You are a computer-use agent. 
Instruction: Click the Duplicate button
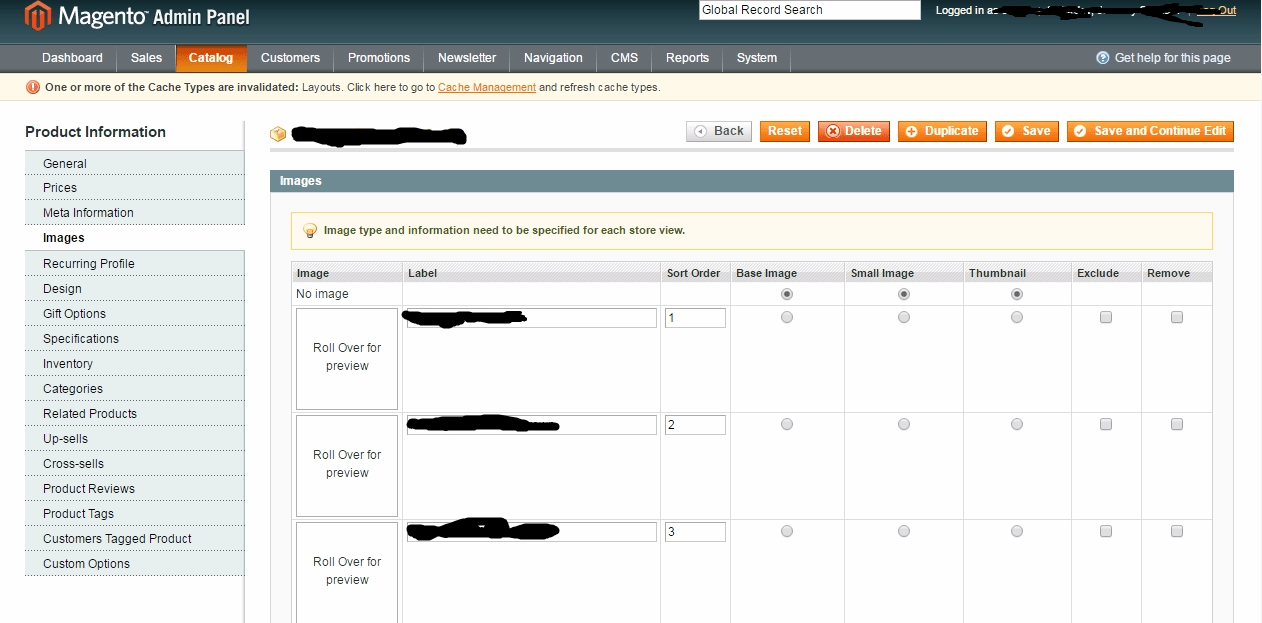(x=942, y=131)
